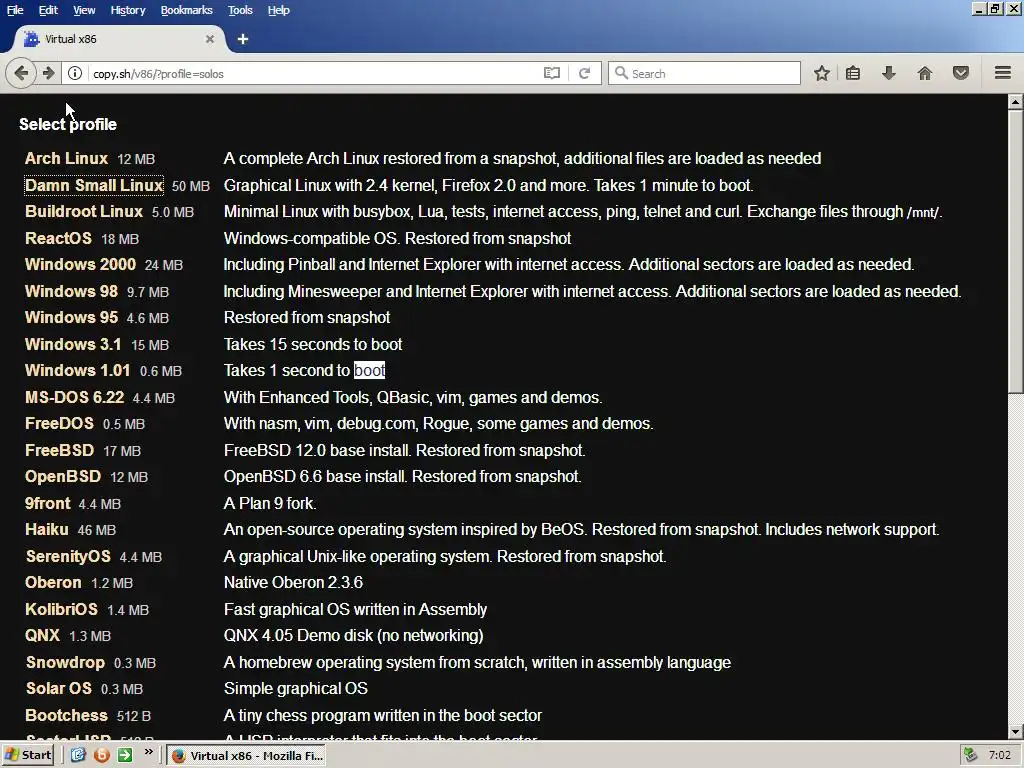Click 'Native Oberon 2.3.6' description text
This screenshot has height=768, width=1024.
click(x=293, y=583)
